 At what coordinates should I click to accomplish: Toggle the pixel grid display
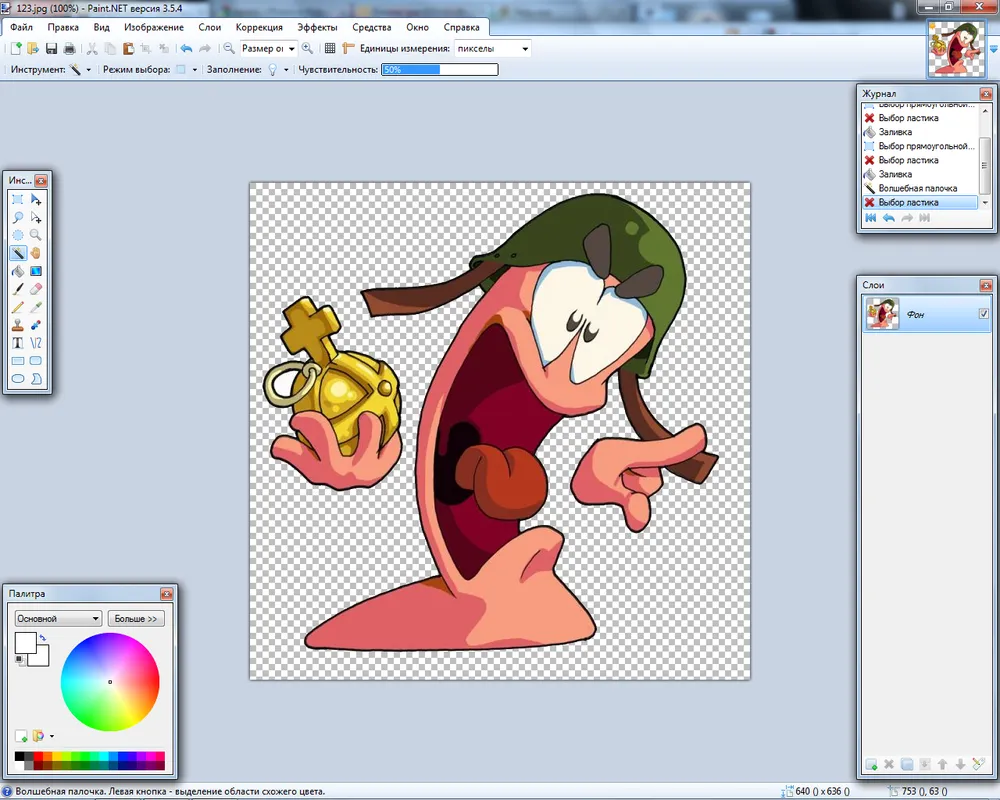(330, 48)
